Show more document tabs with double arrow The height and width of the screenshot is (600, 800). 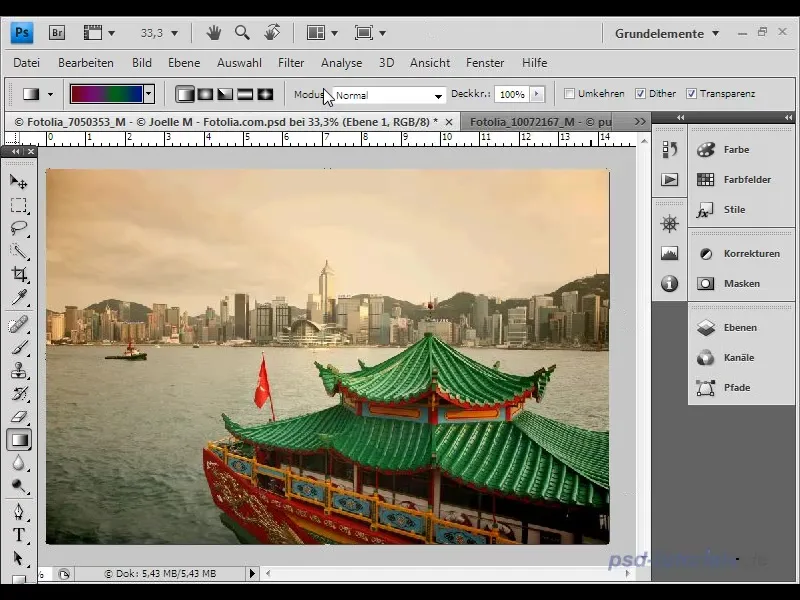pyautogui.click(x=640, y=121)
